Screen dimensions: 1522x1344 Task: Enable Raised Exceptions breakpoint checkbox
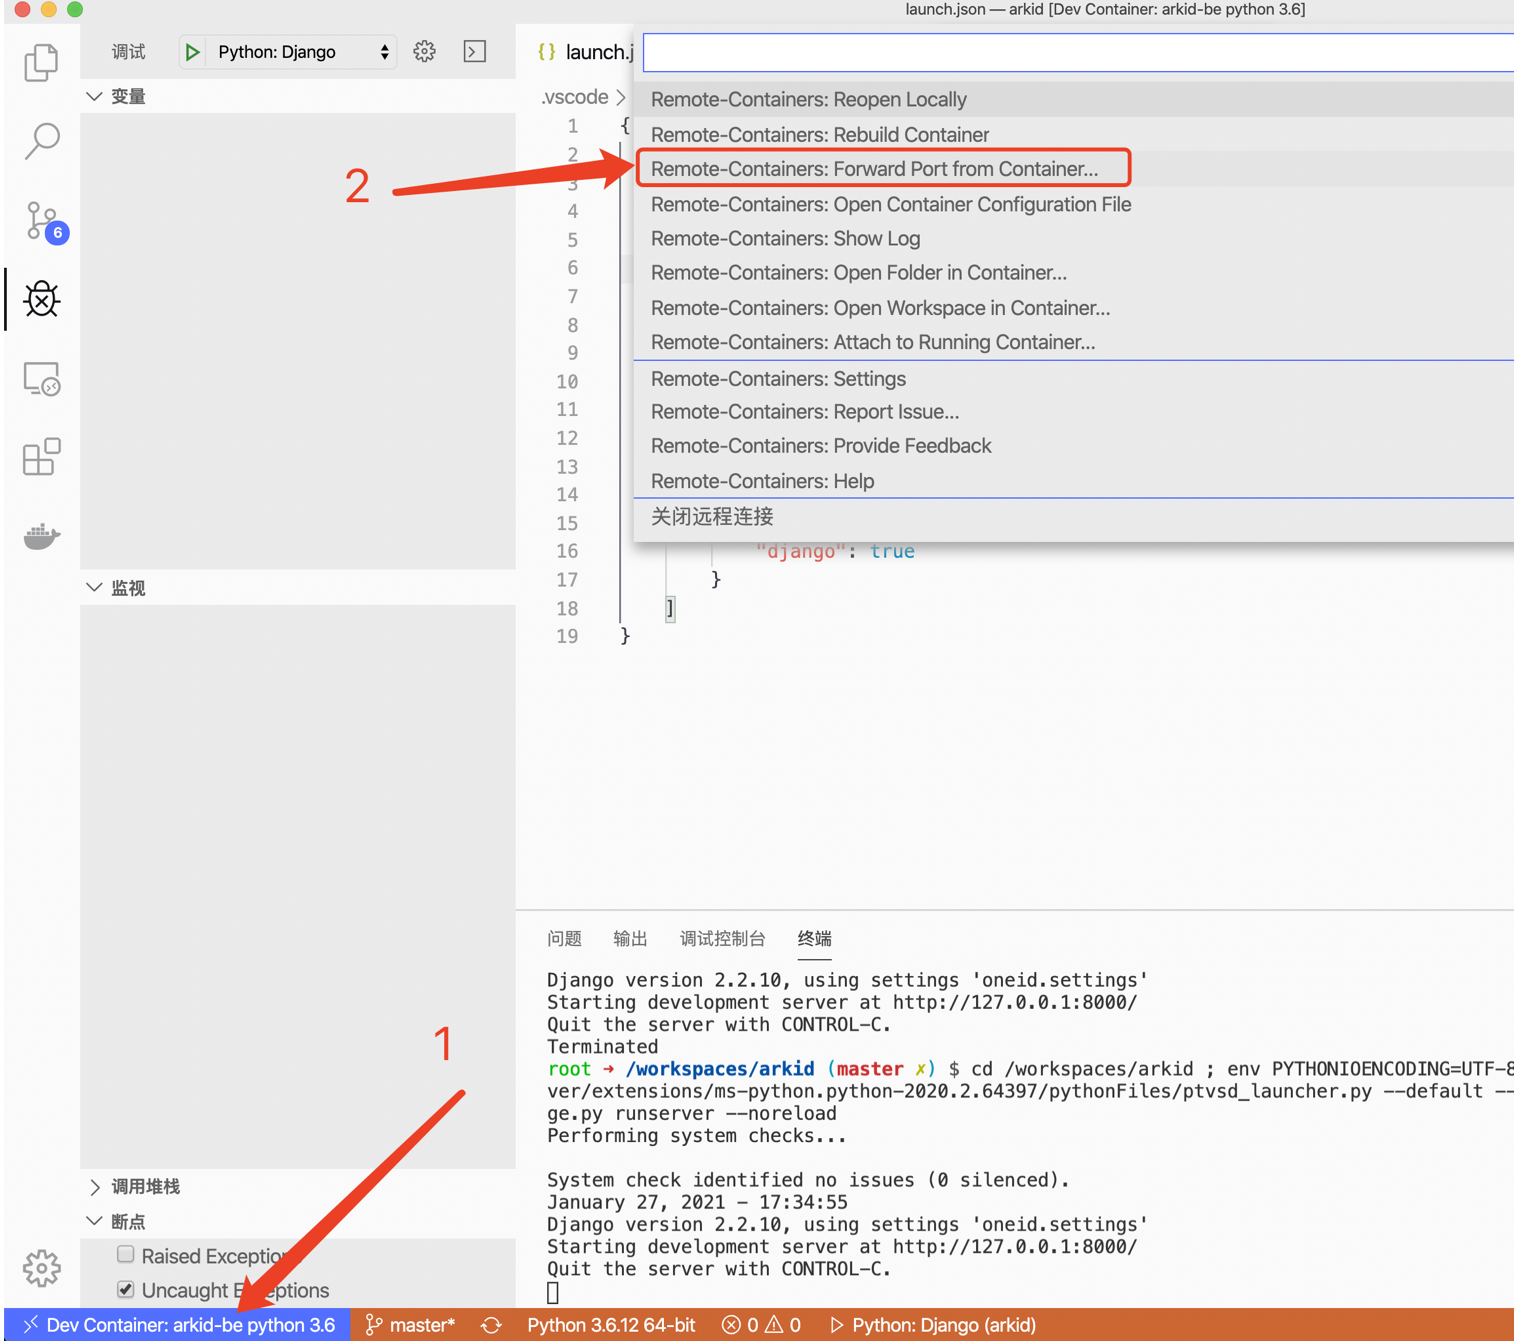(125, 1254)
